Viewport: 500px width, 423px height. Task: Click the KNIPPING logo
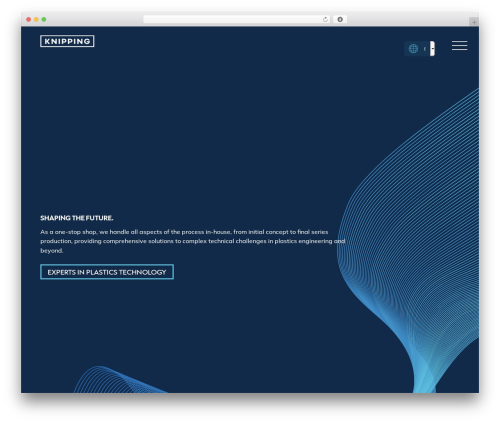(67, 41)
